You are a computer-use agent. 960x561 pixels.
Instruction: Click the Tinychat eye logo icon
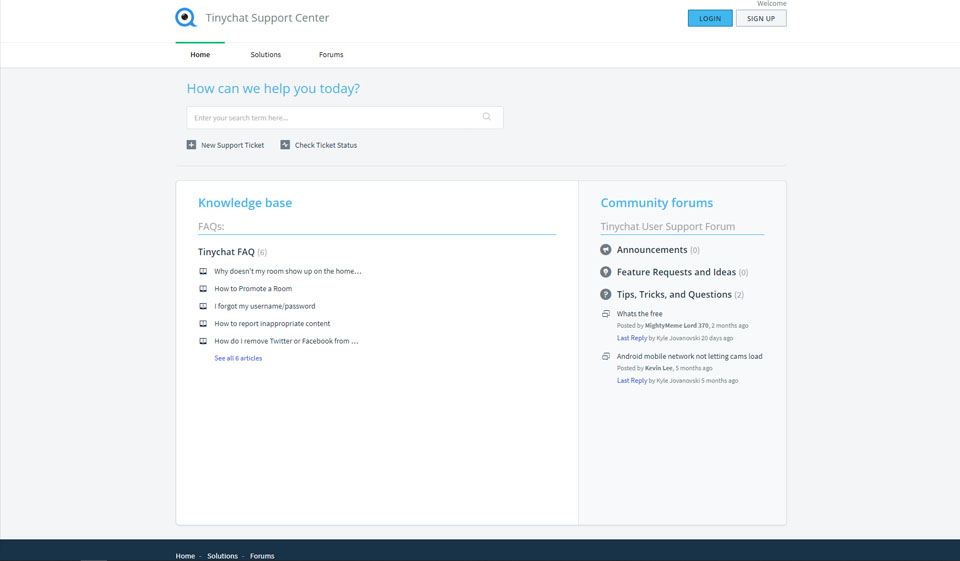pos(186,18)
